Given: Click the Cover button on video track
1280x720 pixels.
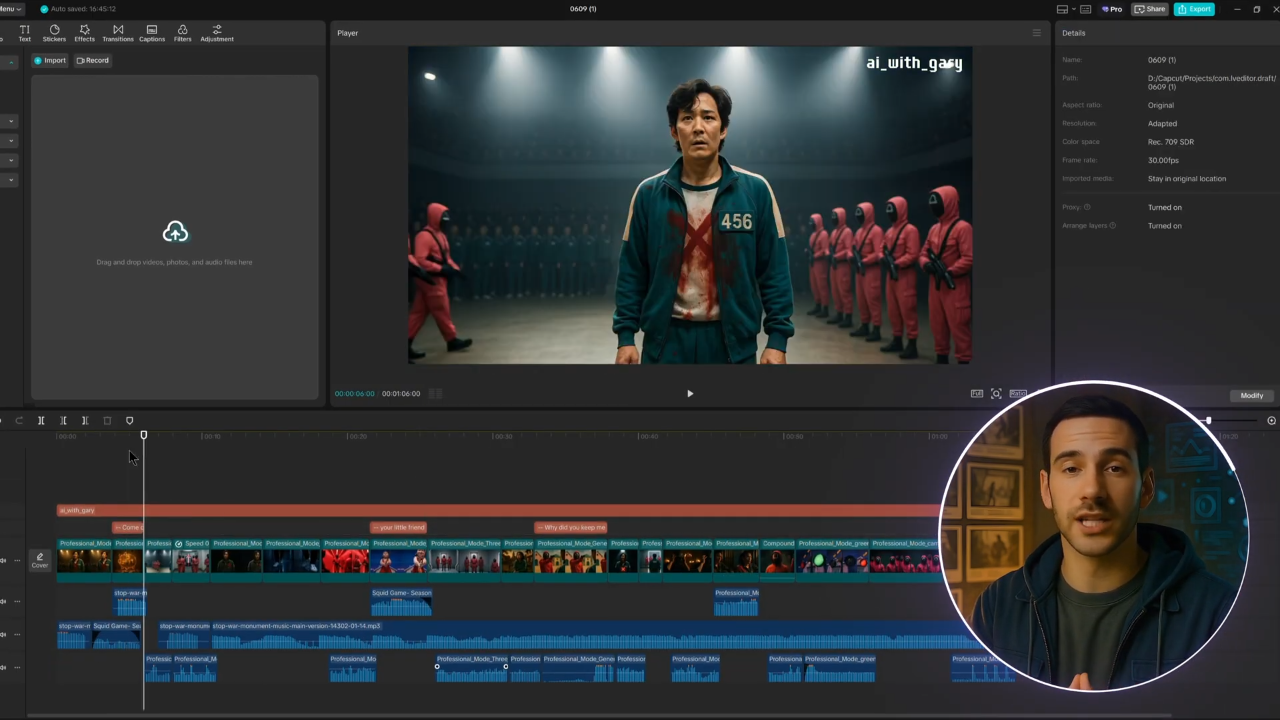Looking at the screenshot, I should click(40, 561).
